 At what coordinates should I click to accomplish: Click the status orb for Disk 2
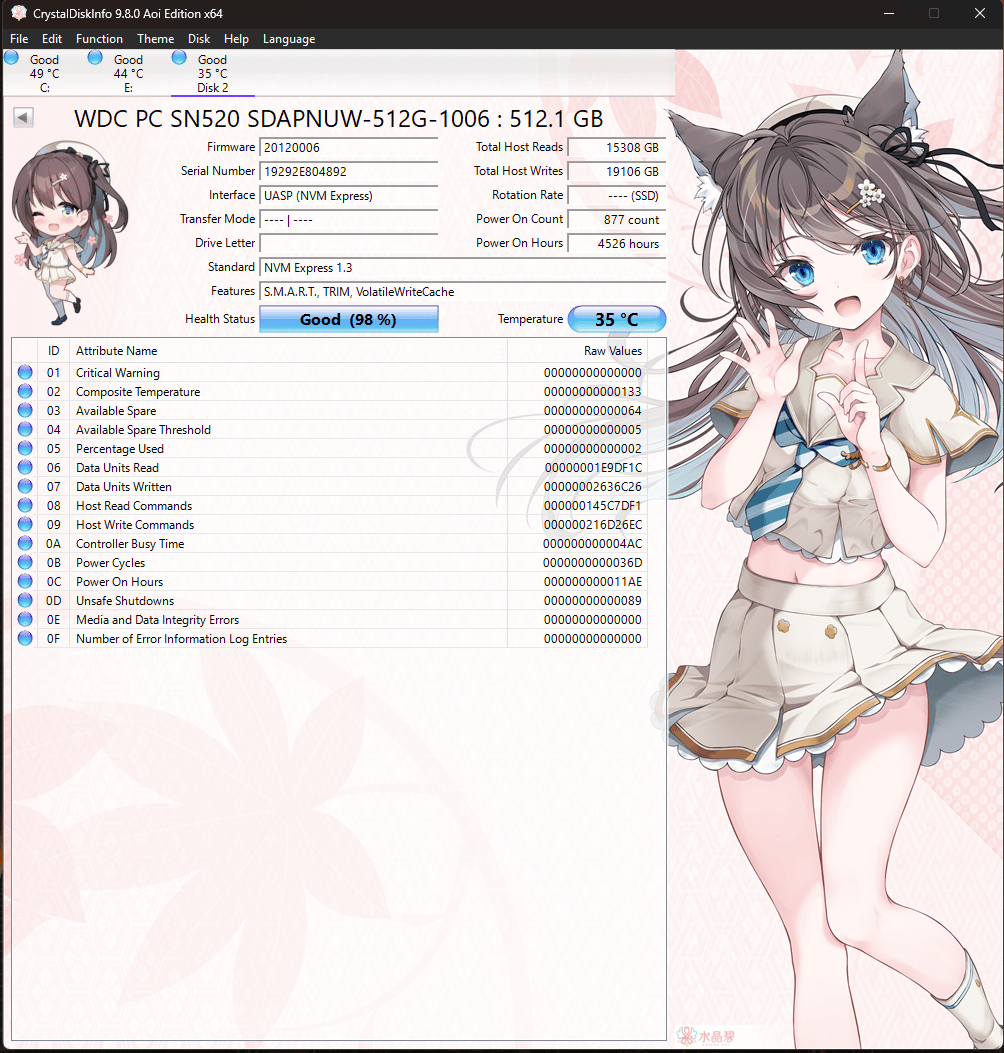click(x=179, y=58)
